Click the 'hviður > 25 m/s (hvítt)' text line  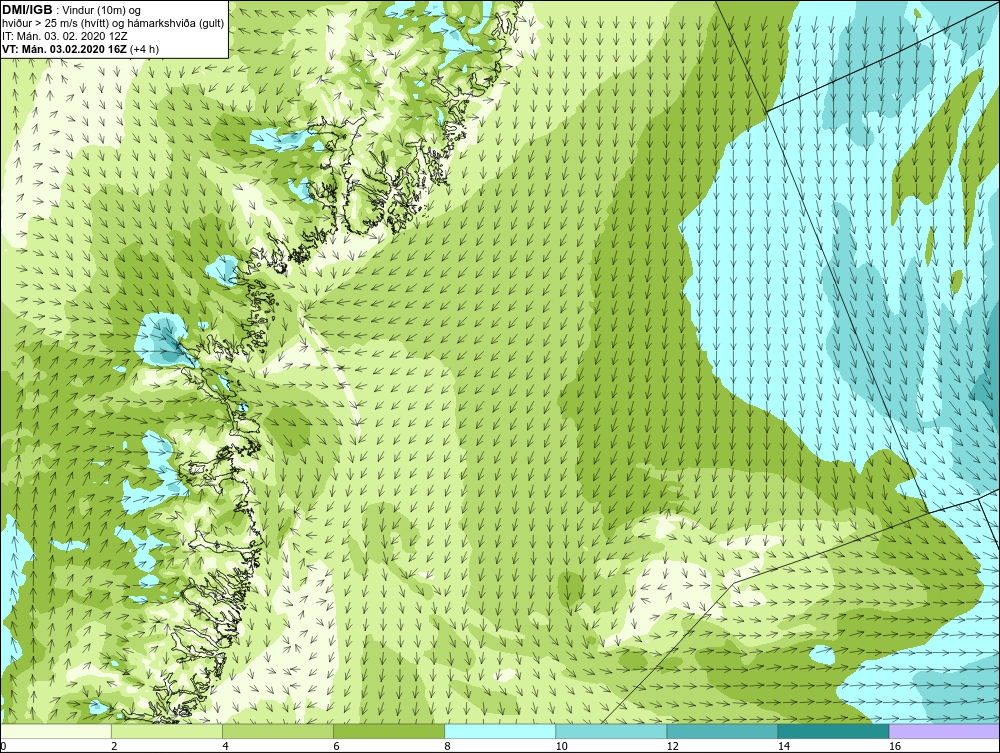pos(113,24)
